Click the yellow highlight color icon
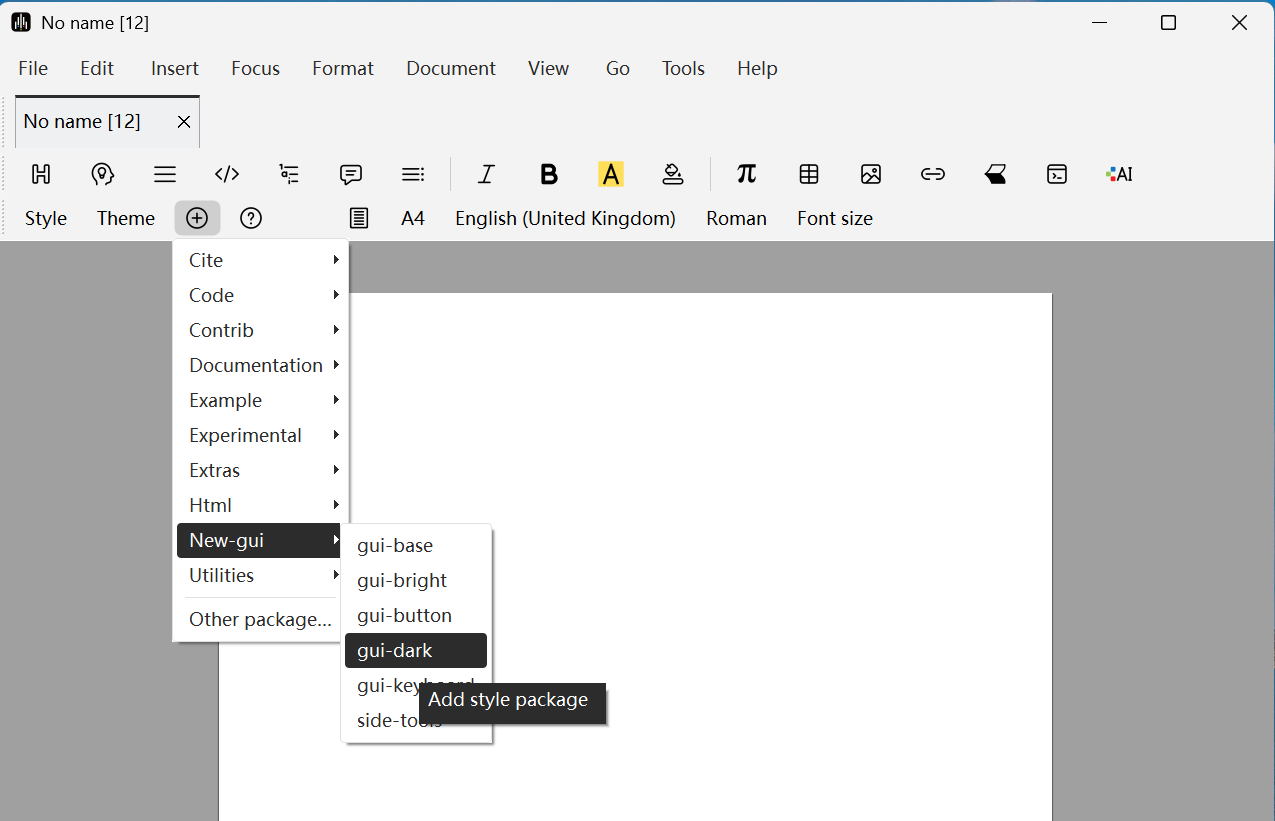1275x821 pixels. pyautogui.click(x=610, y=174)
